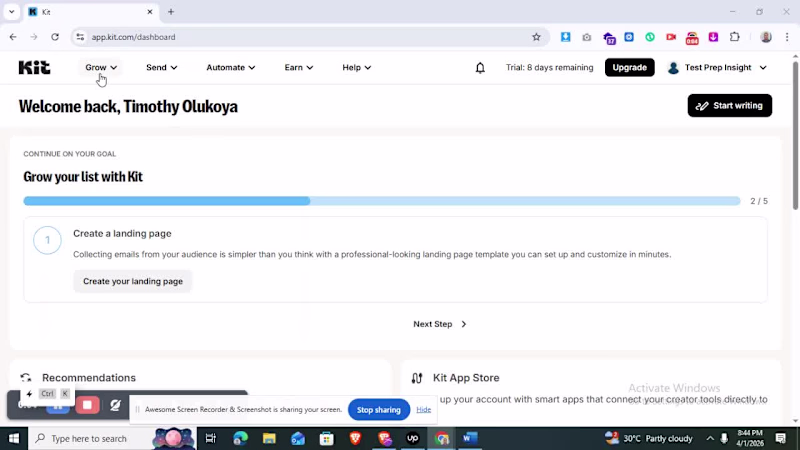Open the Chrome Extensions puzzle icon

tap(735, 37)
